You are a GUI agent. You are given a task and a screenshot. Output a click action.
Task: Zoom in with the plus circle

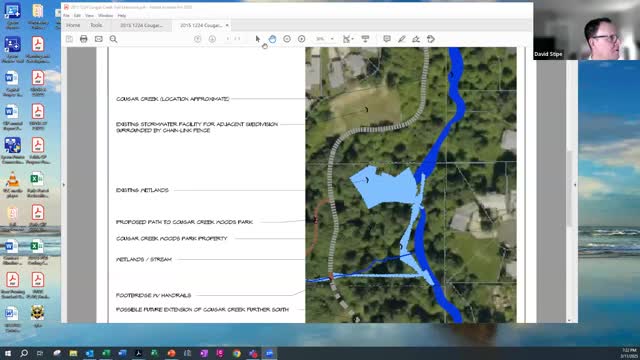coord(302,39)
